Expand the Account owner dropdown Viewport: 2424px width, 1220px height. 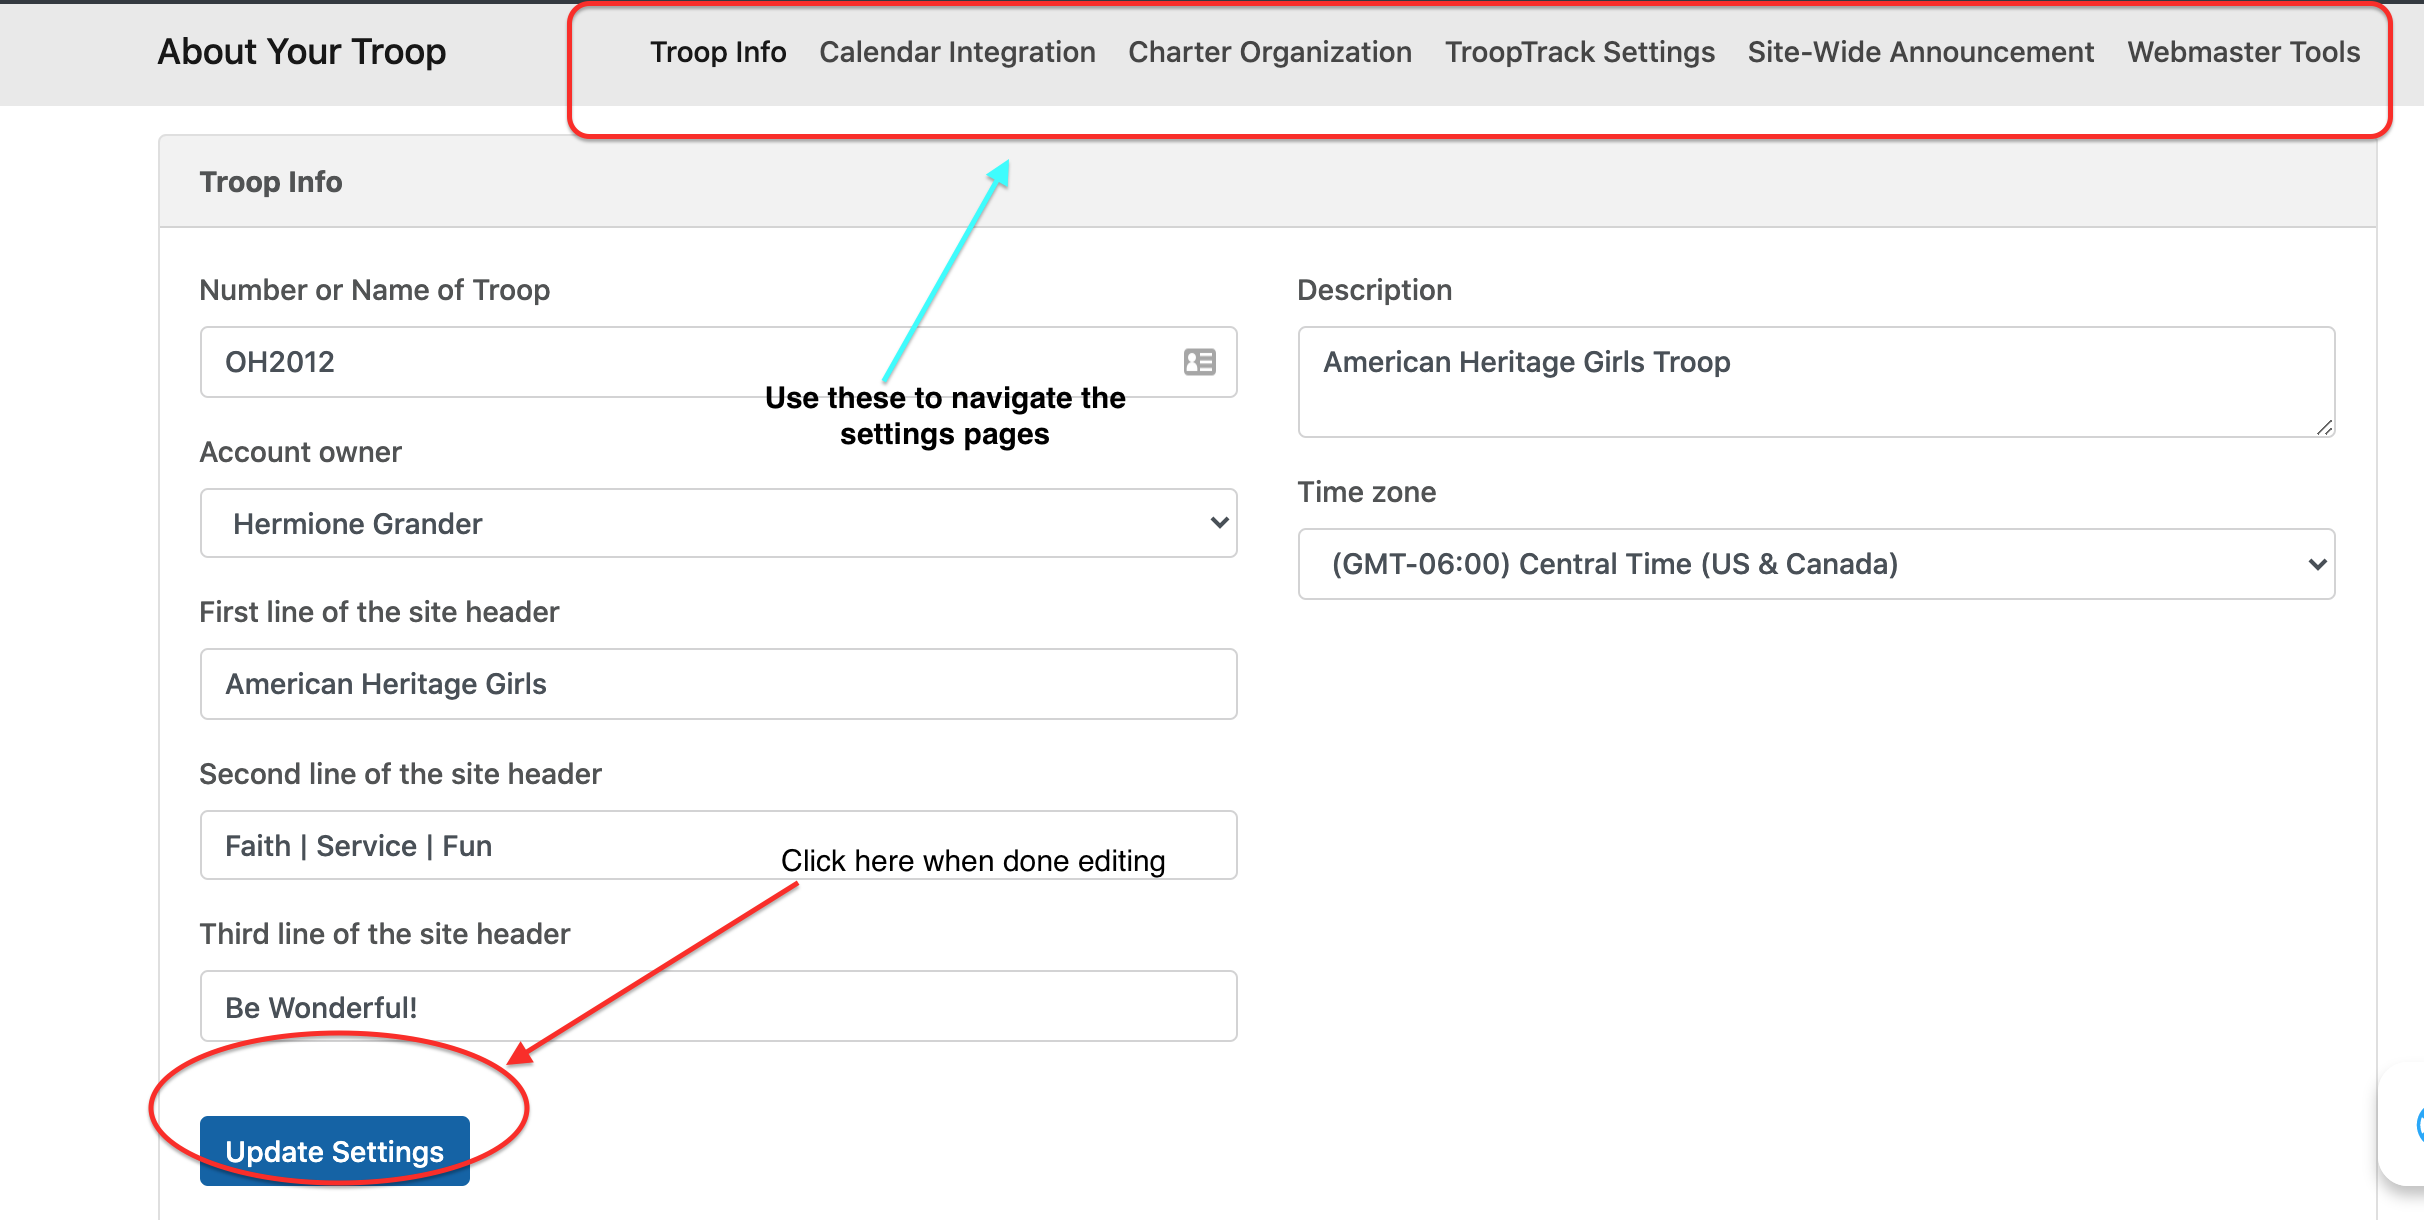717,523
